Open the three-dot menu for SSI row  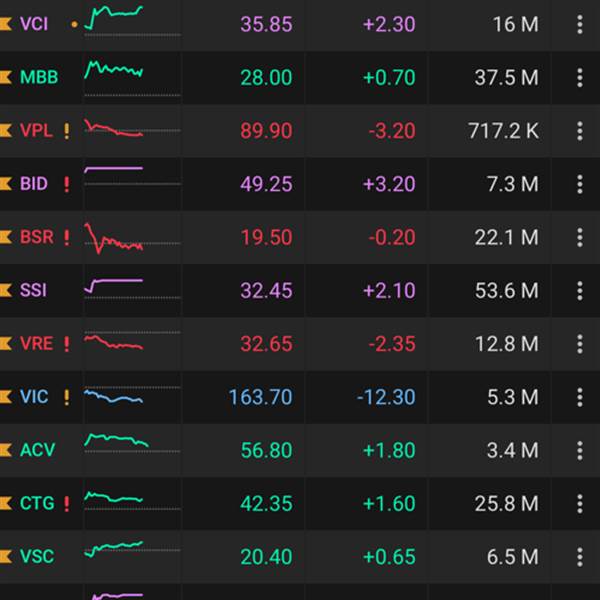click(579, 291)
